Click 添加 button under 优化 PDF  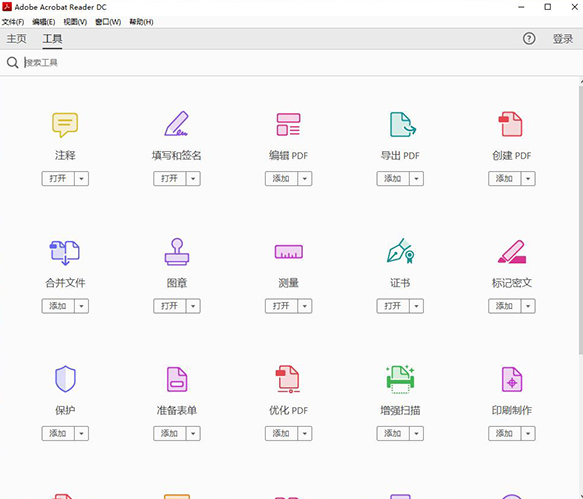pos(281,434)
